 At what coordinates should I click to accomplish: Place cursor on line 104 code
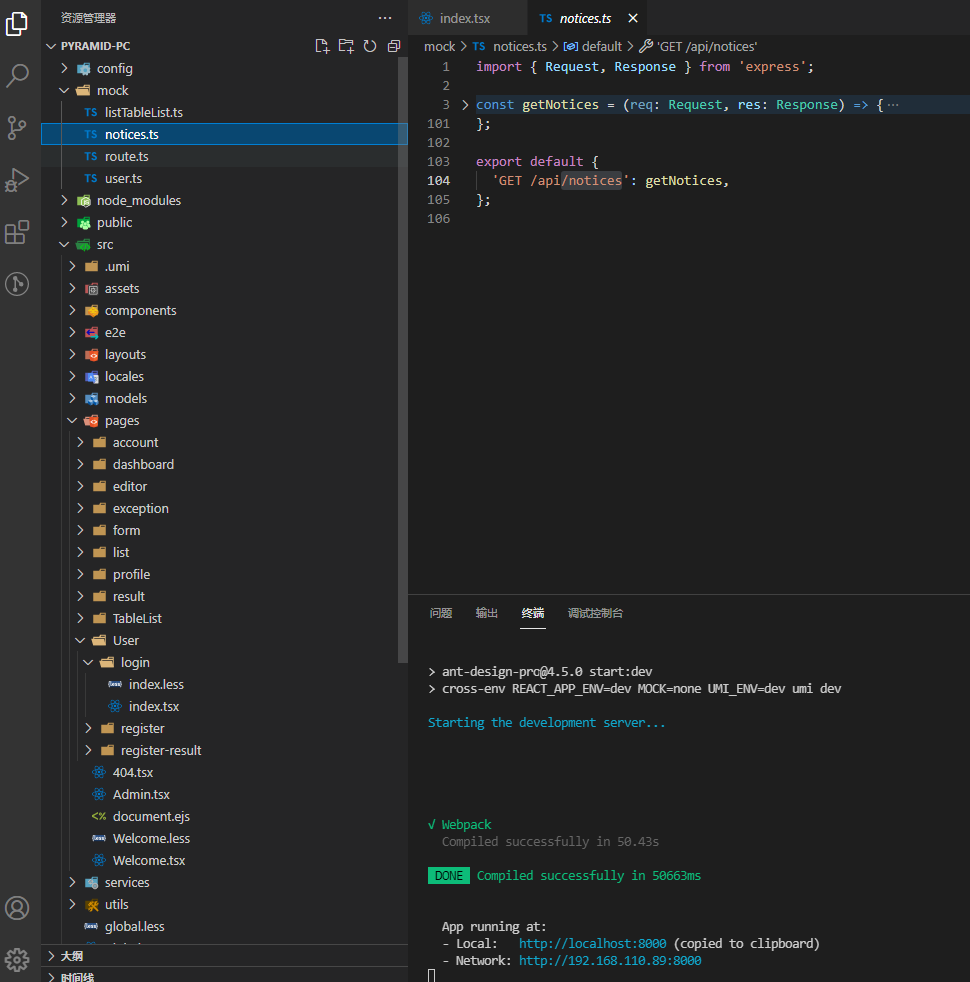(611, 180)
